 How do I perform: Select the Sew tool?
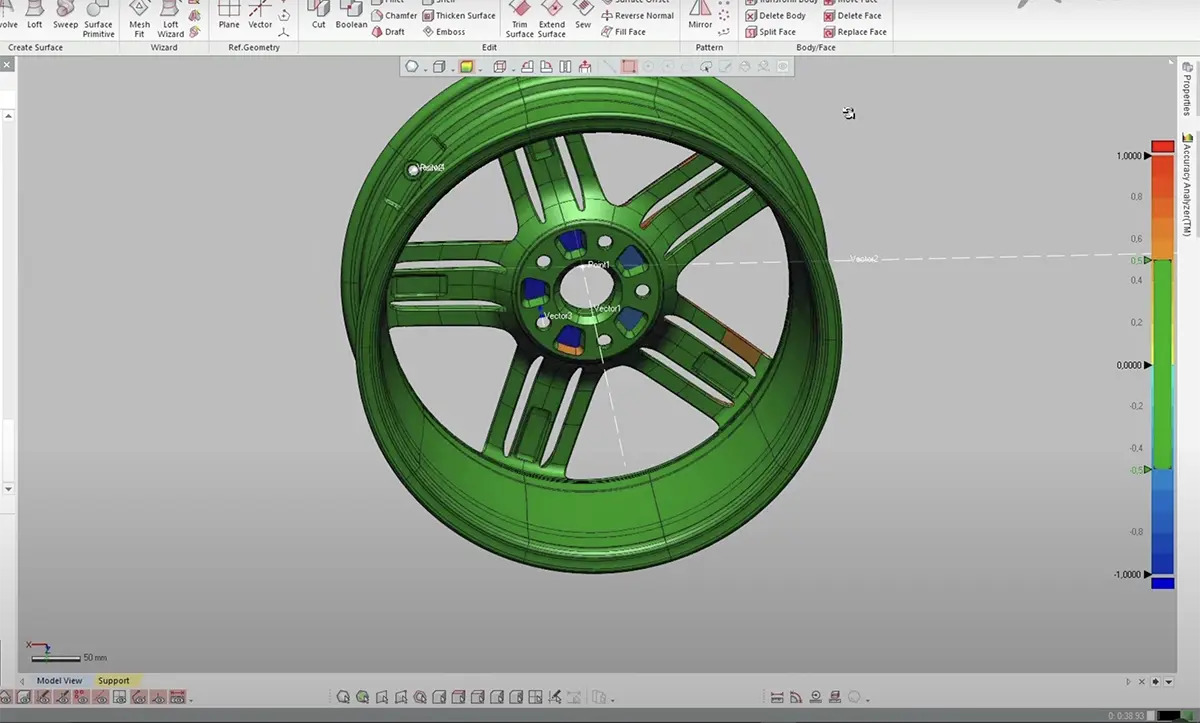point(583,15)
